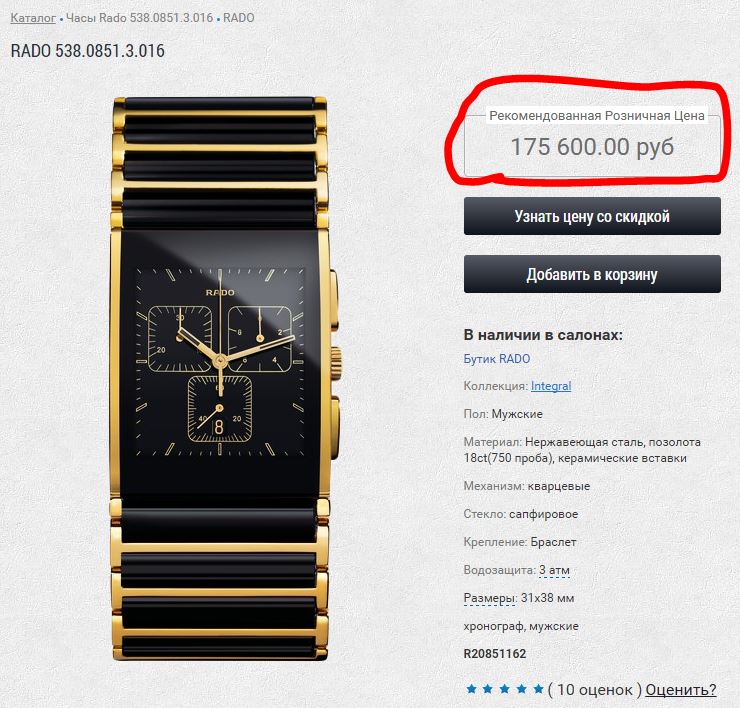The width and height of the screenshot is (740, 708).
Task: Open the RADO breadcrumb item
Action: tap(239, 18)
